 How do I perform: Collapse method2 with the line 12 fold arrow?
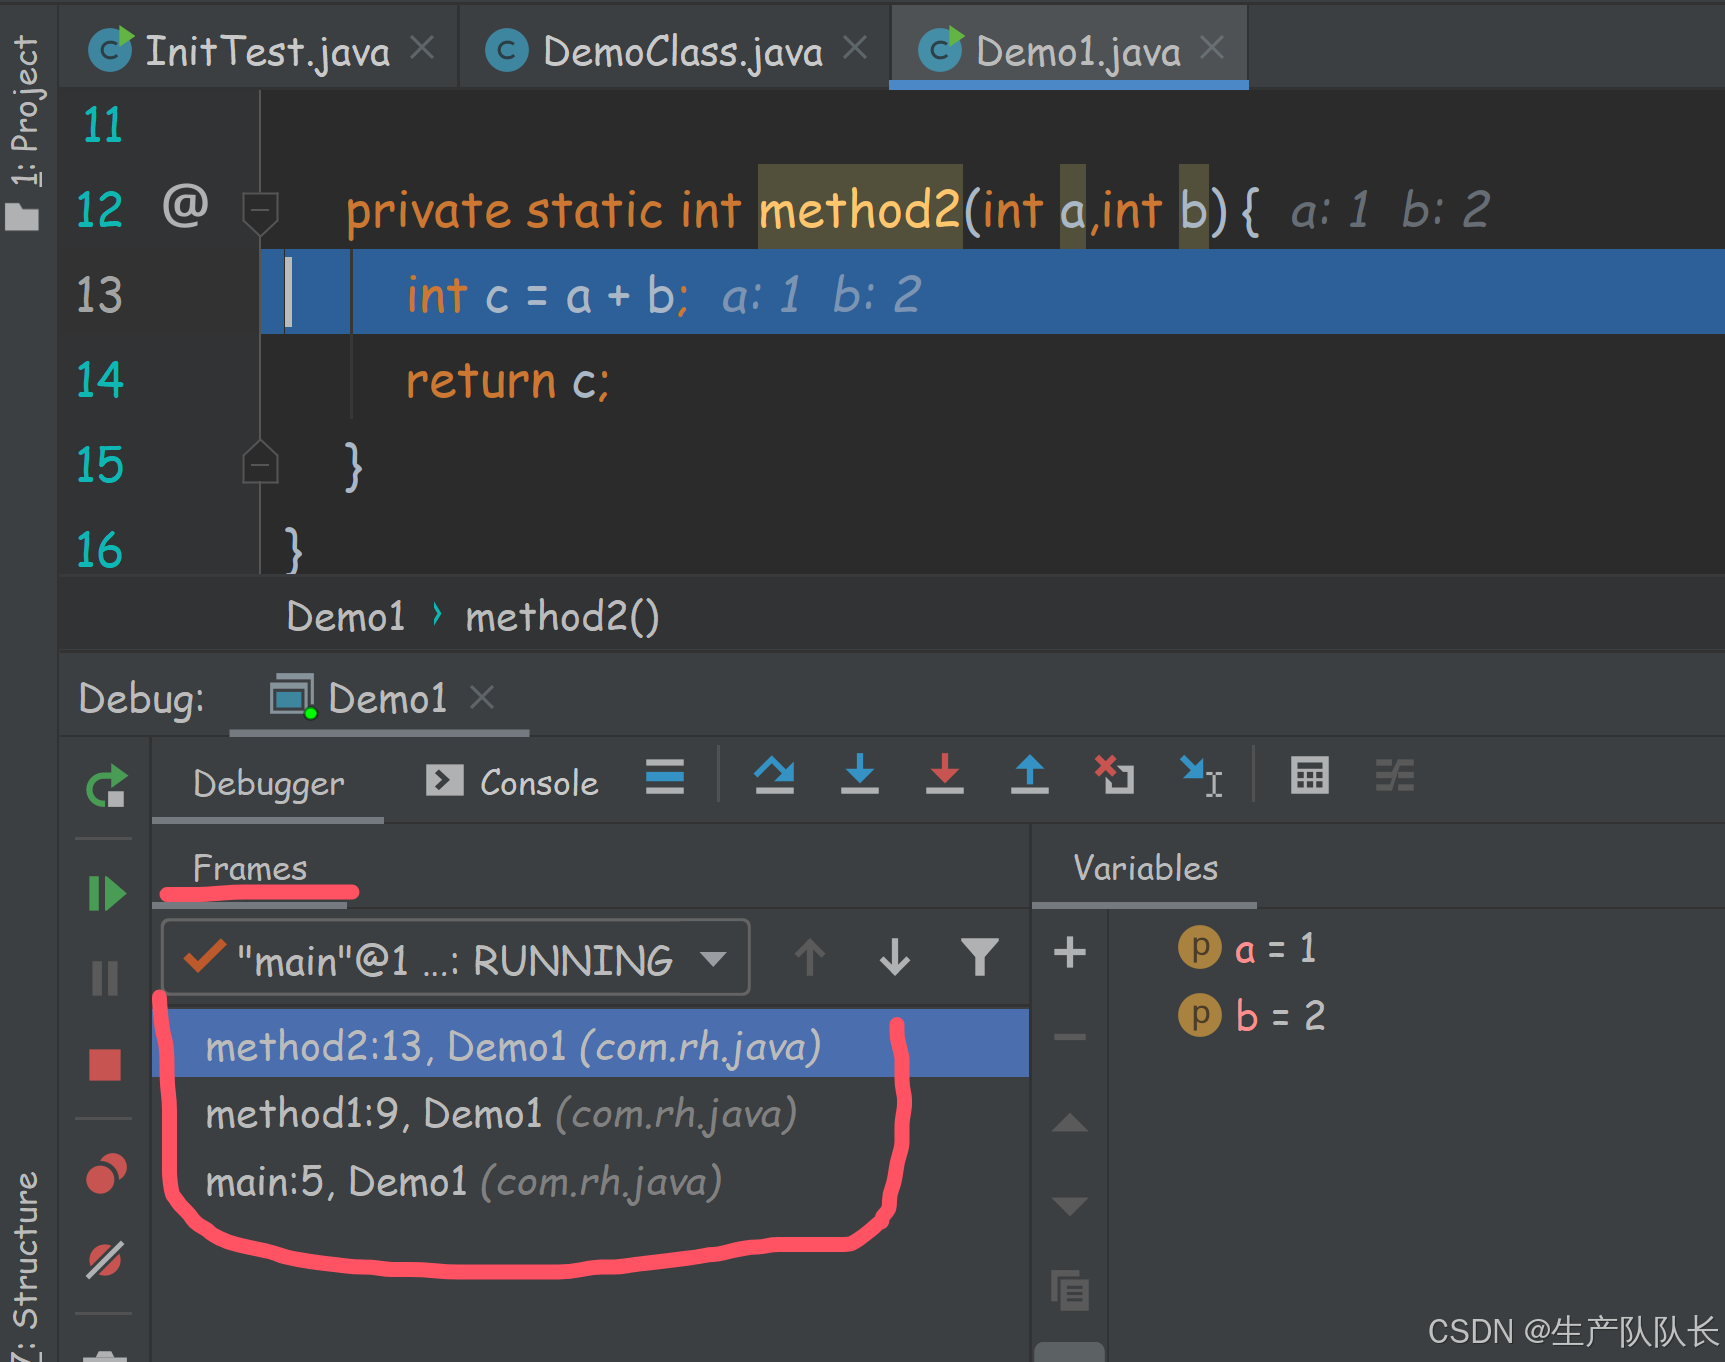pos(260,212)
